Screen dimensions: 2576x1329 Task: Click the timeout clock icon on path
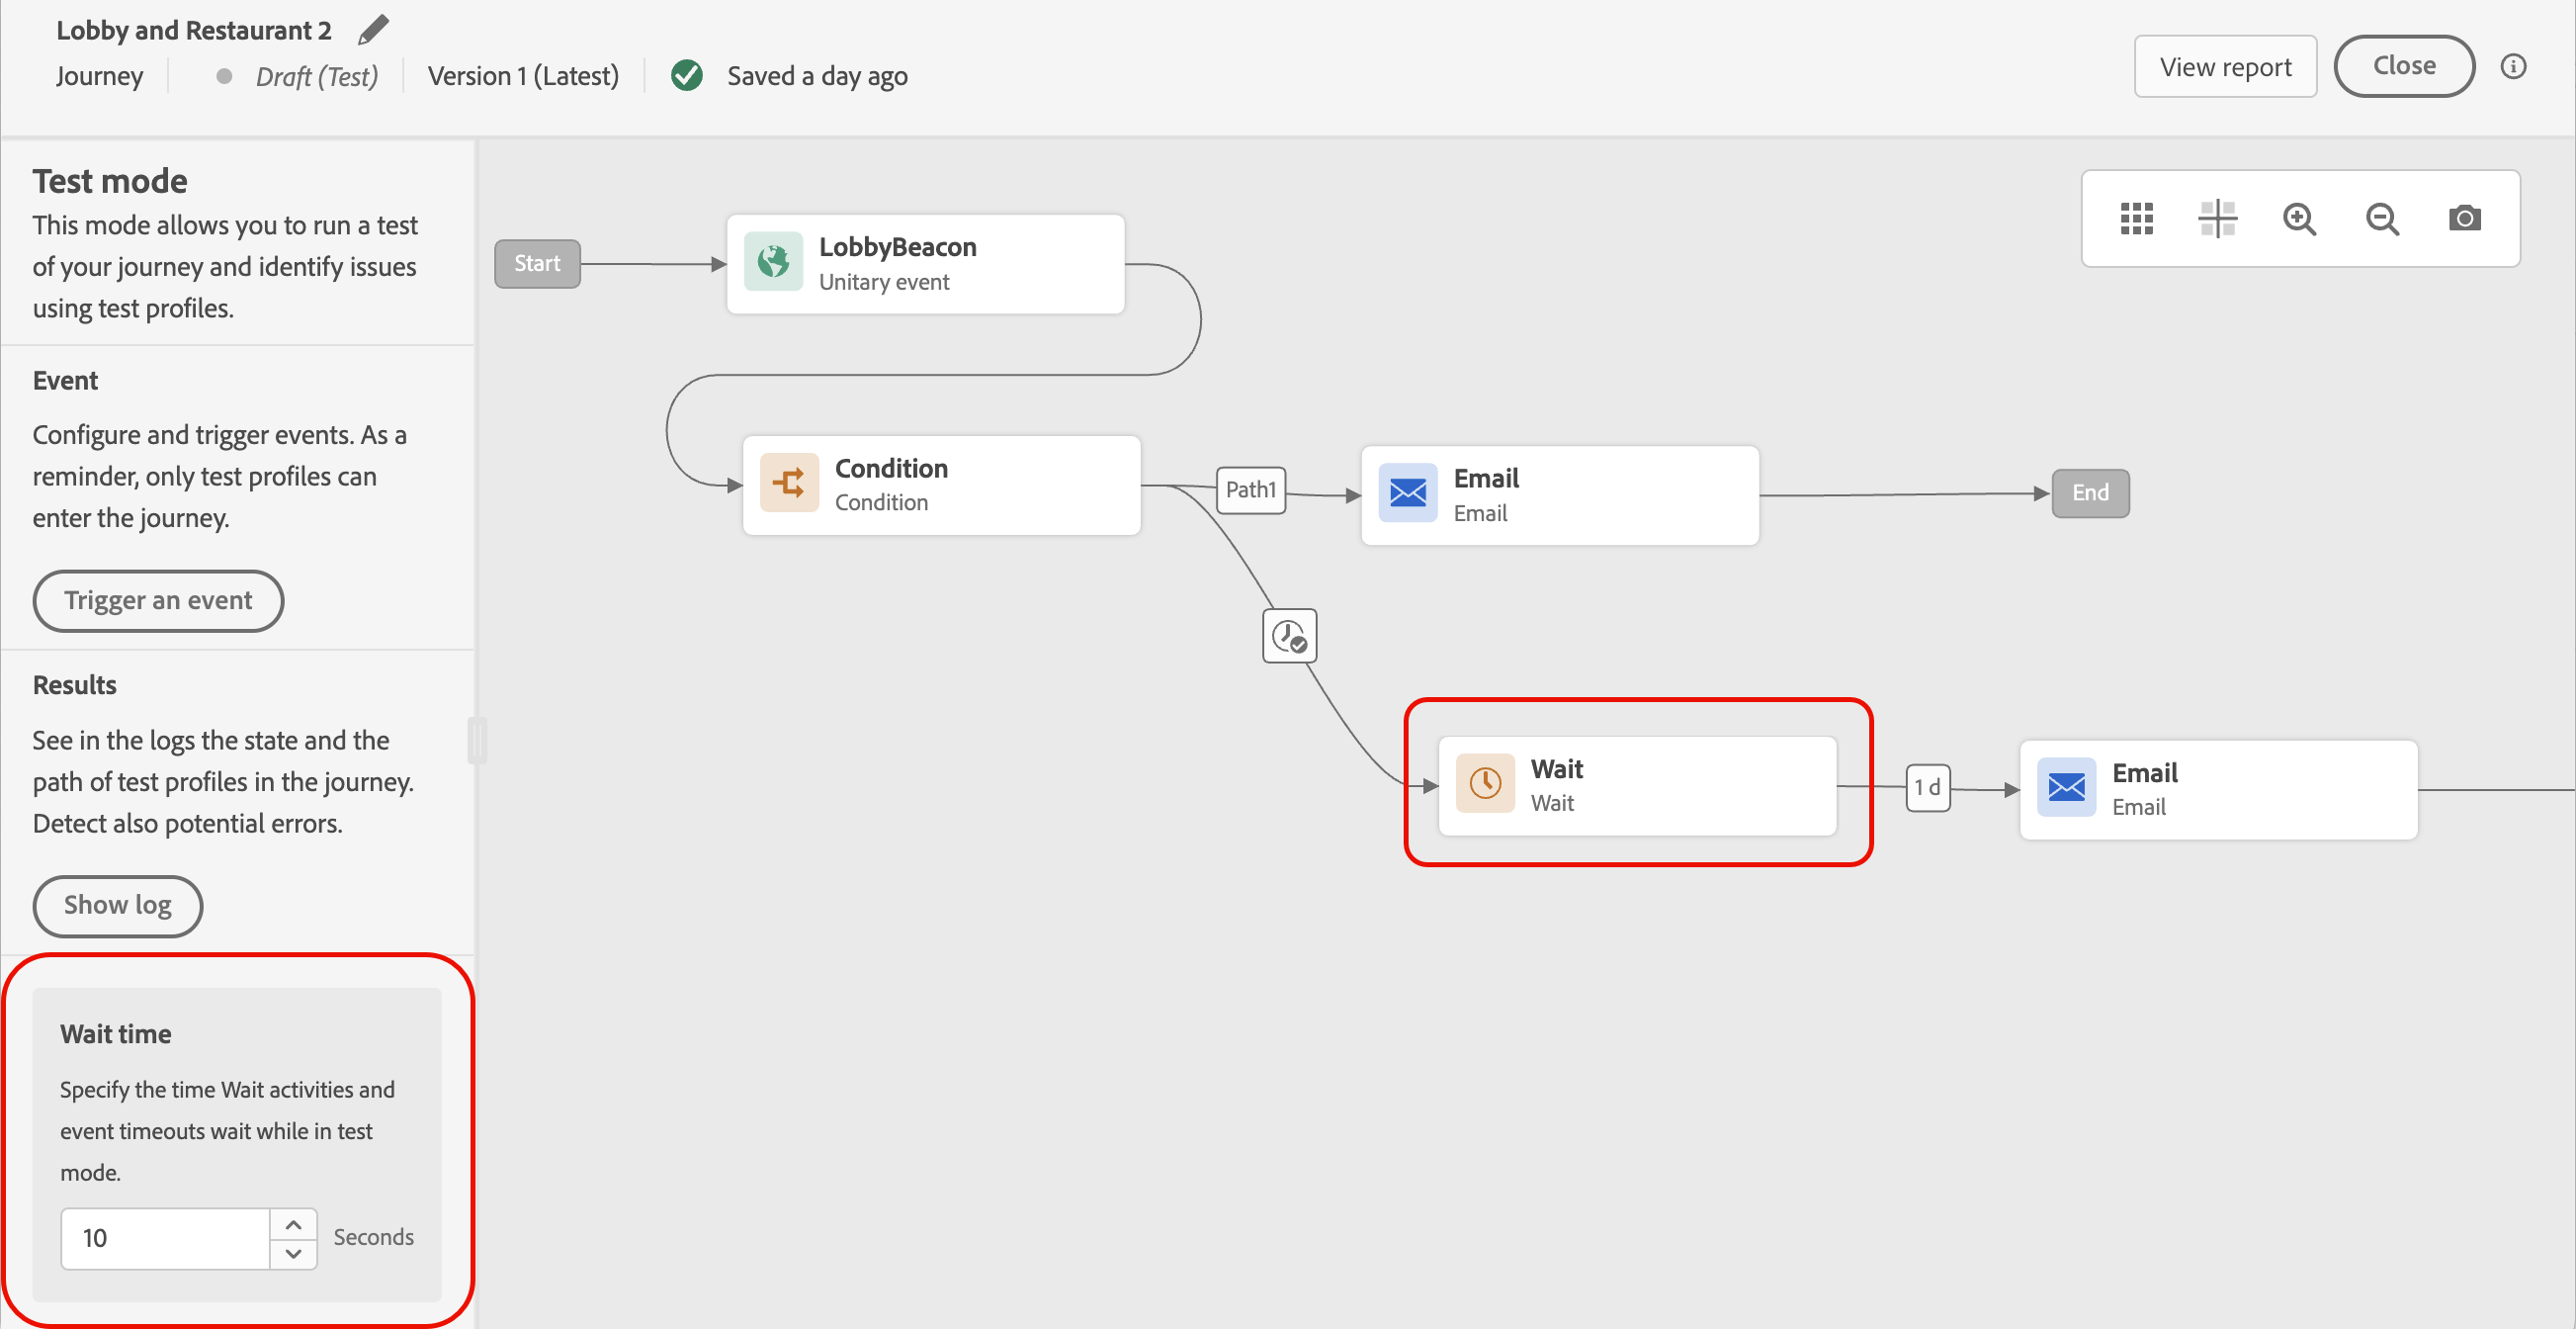tap(1289, 636)
